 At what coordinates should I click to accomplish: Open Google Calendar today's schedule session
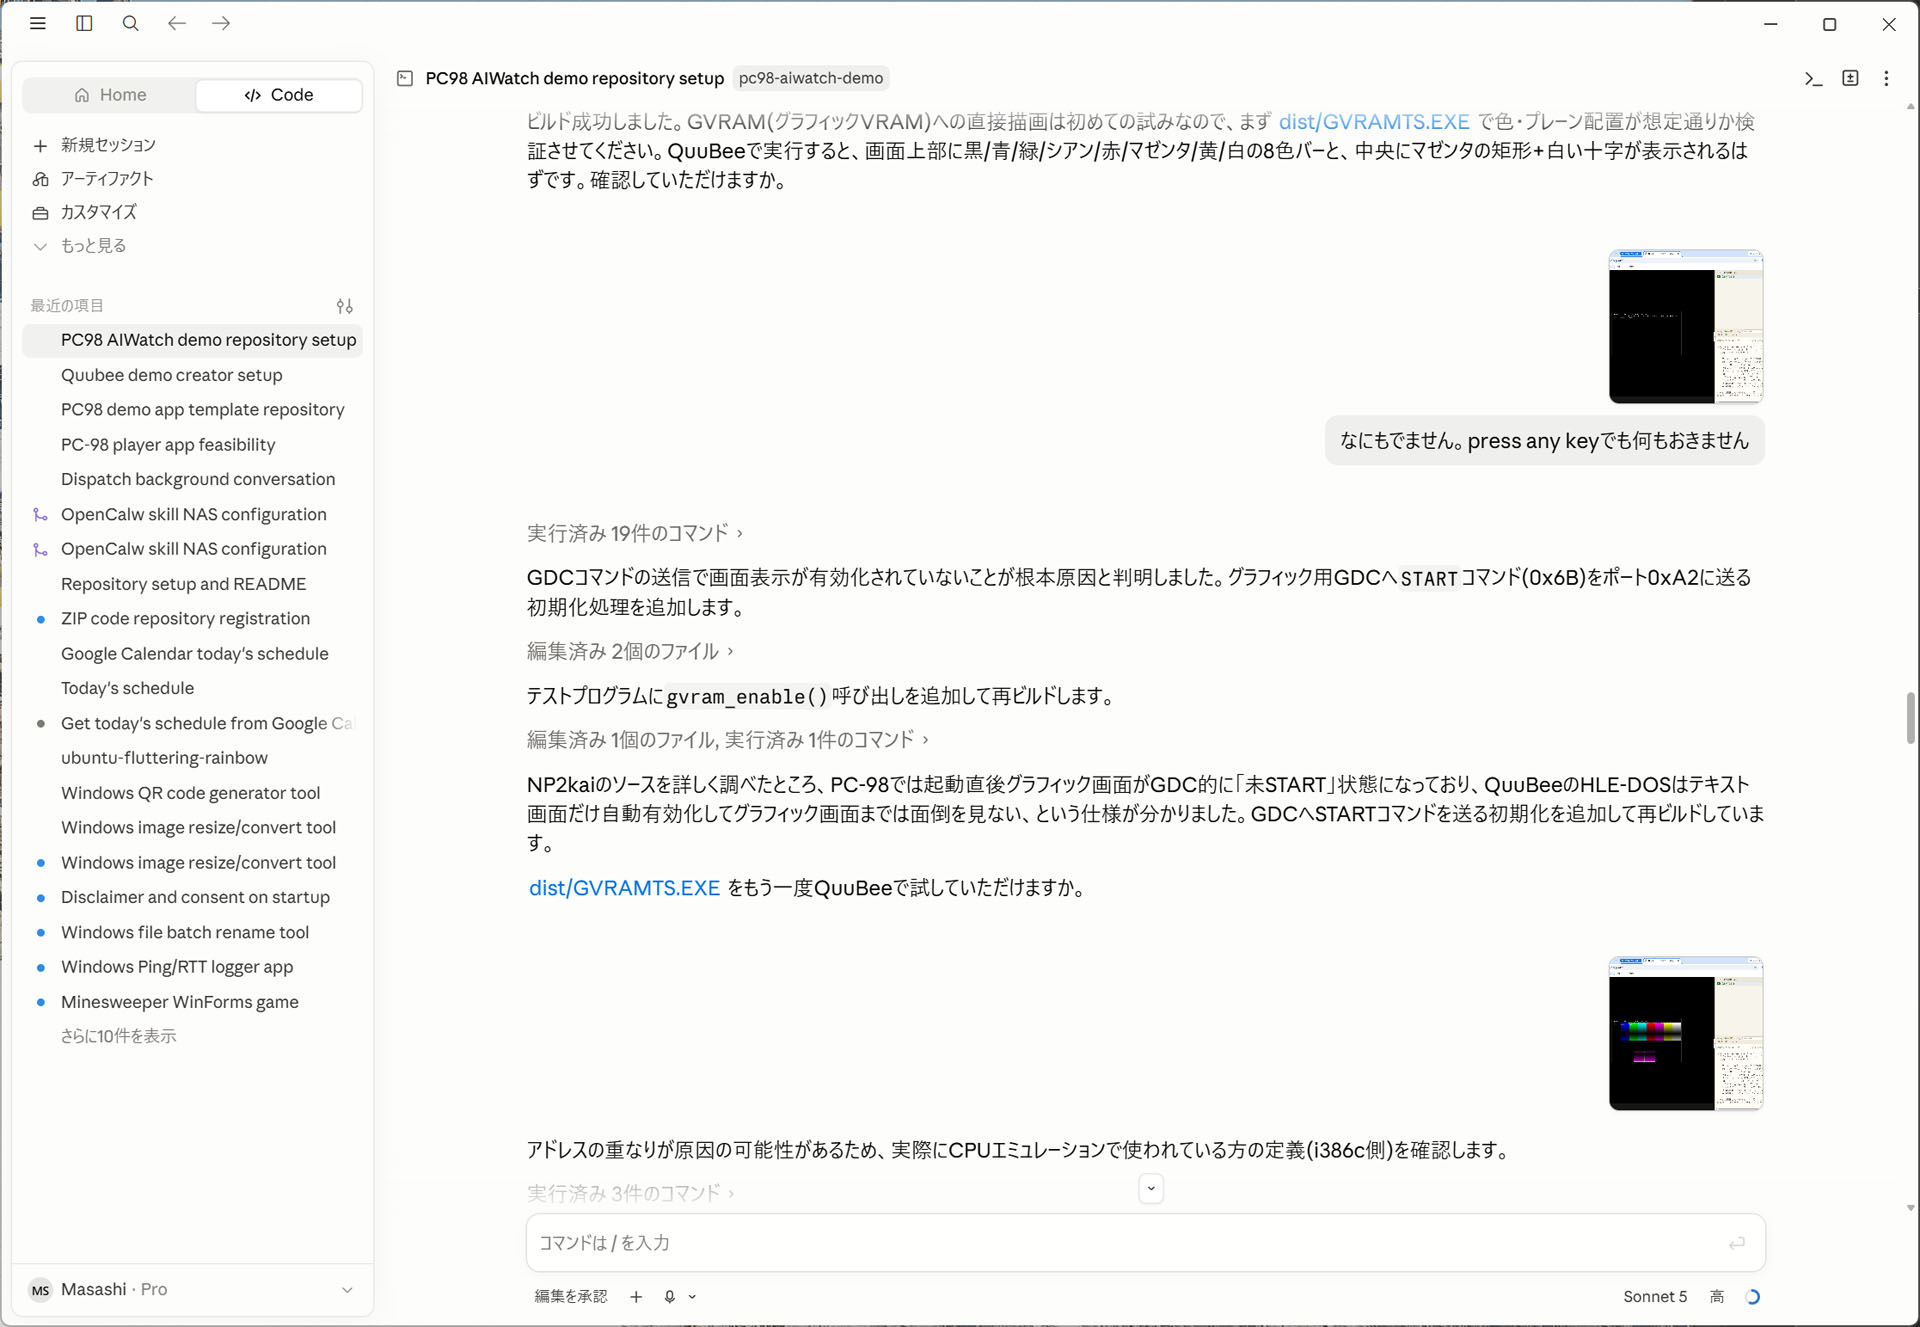point(192,654)
